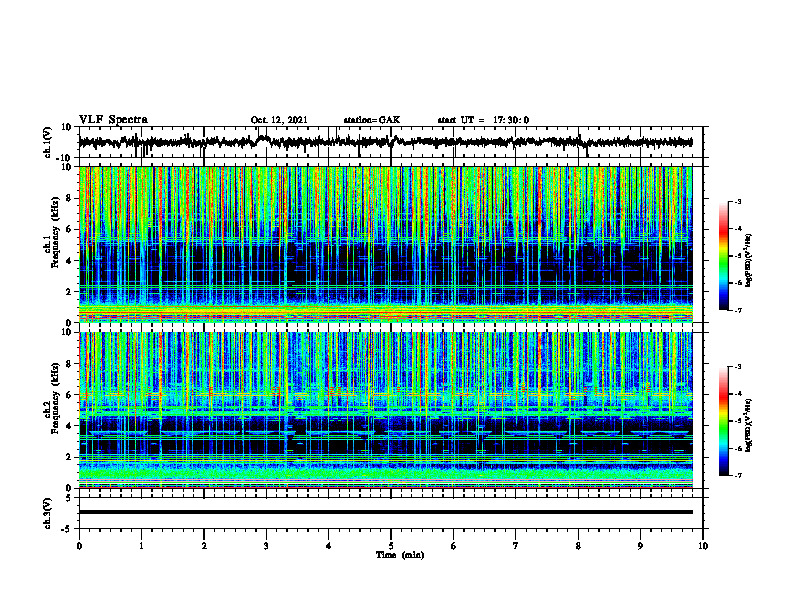Screen dimensions: 792x612
Task: Click the 'ch.3(V)' axis label
Action: (x=48, y=513)
